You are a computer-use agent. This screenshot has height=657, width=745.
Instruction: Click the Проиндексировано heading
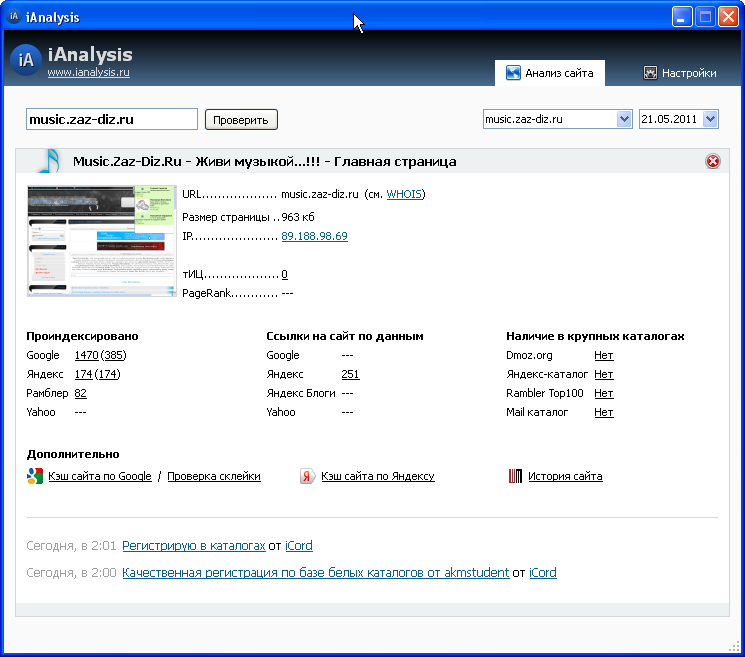82,336
